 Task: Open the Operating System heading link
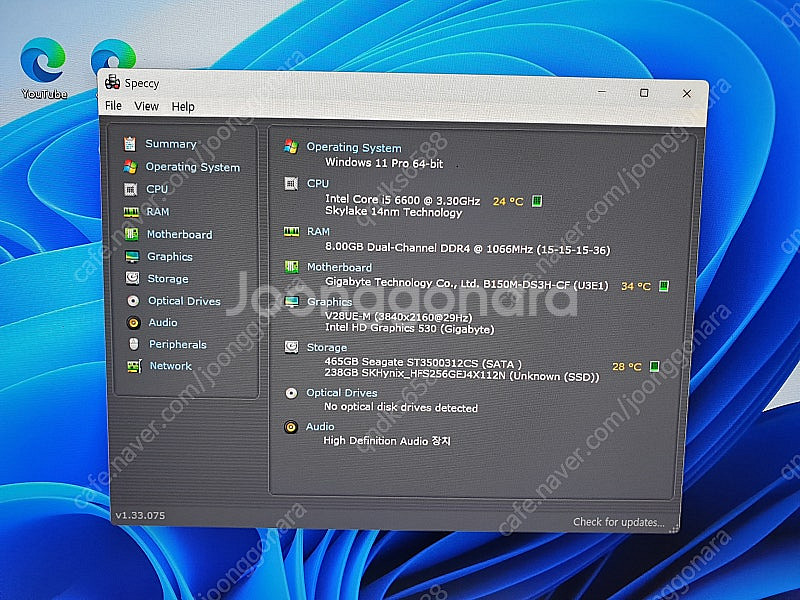(x=353, y=148)
